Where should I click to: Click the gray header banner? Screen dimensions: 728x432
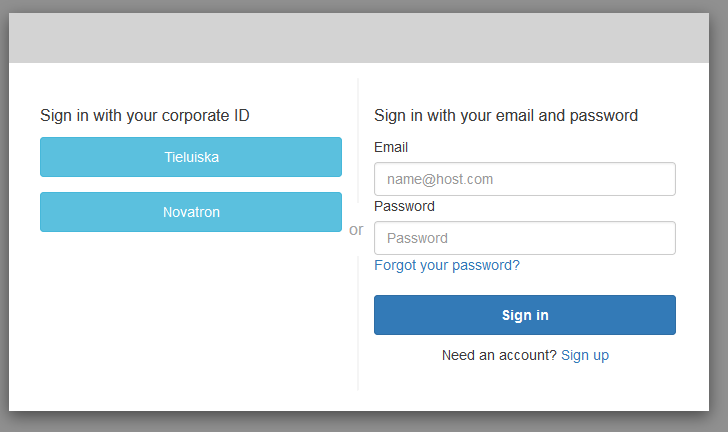[x=364, y=38]
